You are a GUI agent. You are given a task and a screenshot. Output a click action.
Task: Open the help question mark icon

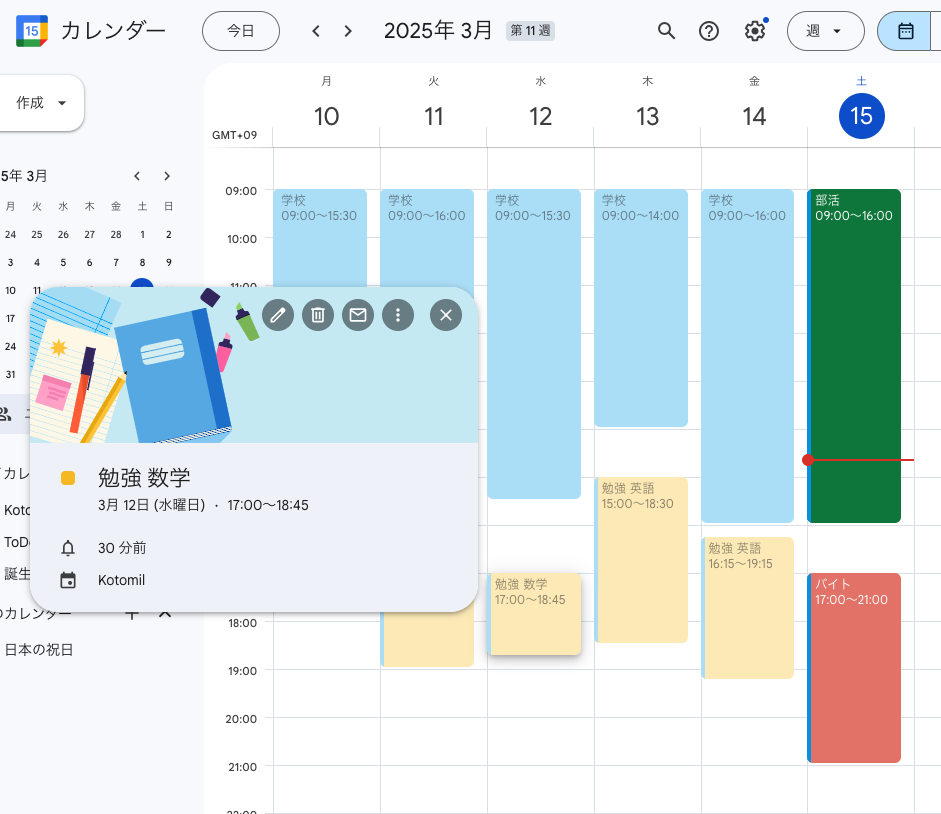coord(709,31)
